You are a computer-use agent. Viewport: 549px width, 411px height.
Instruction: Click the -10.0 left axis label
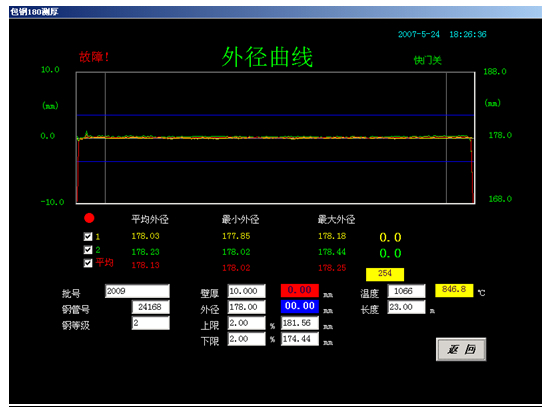(53, 202)
